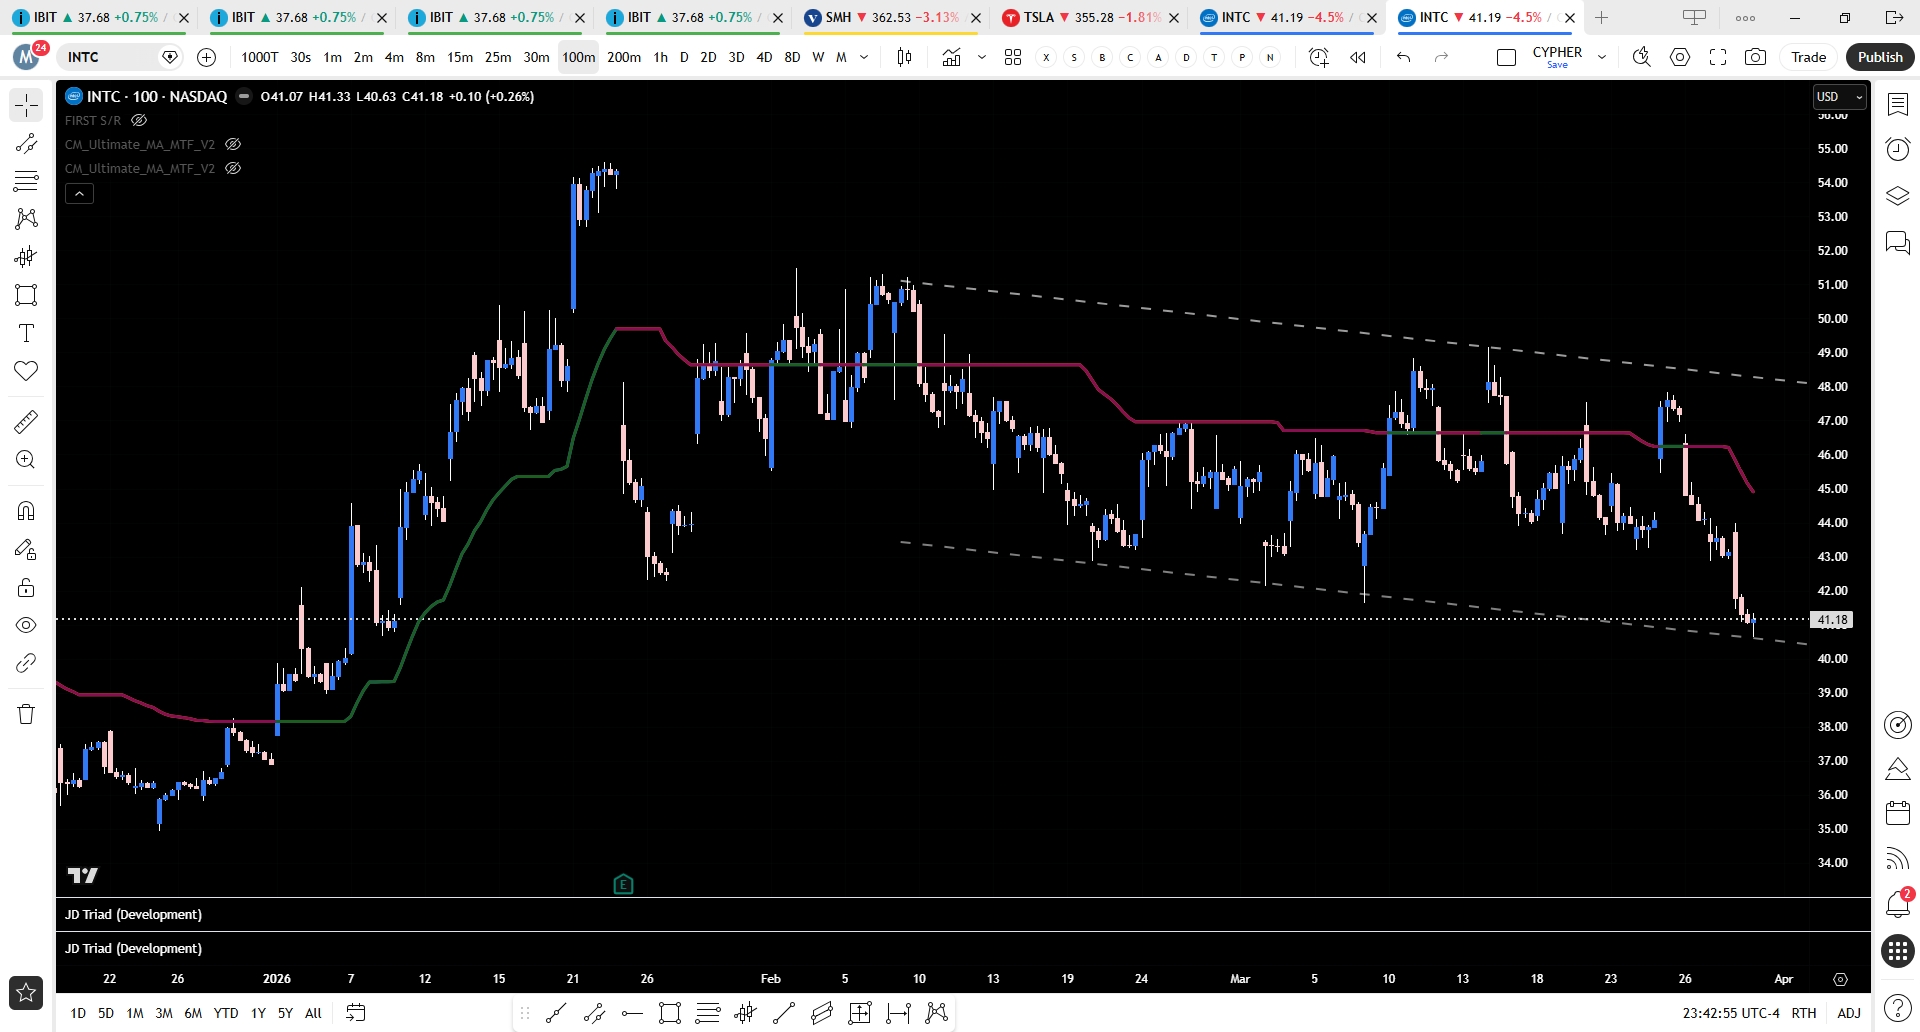Open the USD currency dropdown
This screenshot has height=1032, width=1920.
(1838, 97)
